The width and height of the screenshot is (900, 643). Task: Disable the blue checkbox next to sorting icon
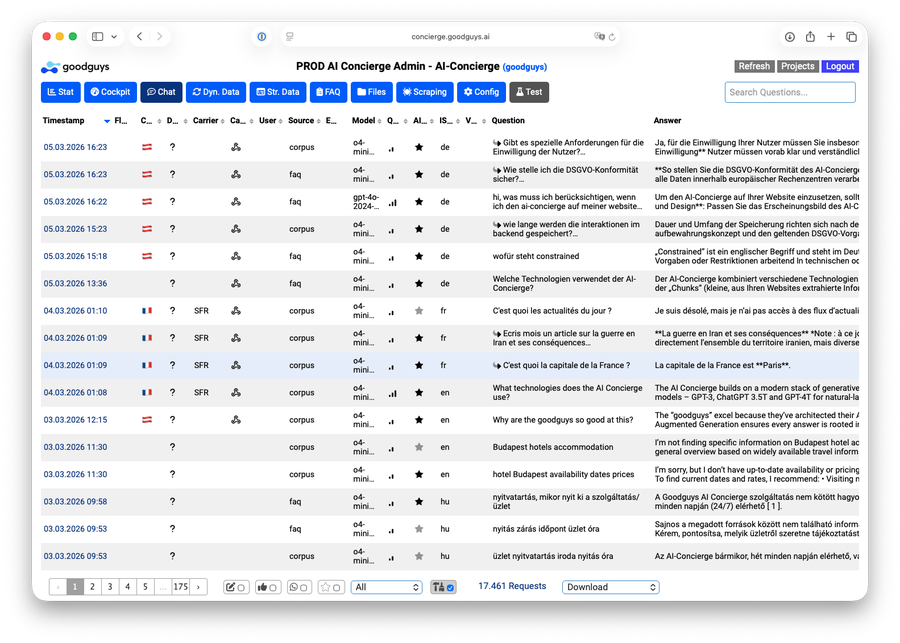point(450,587)
